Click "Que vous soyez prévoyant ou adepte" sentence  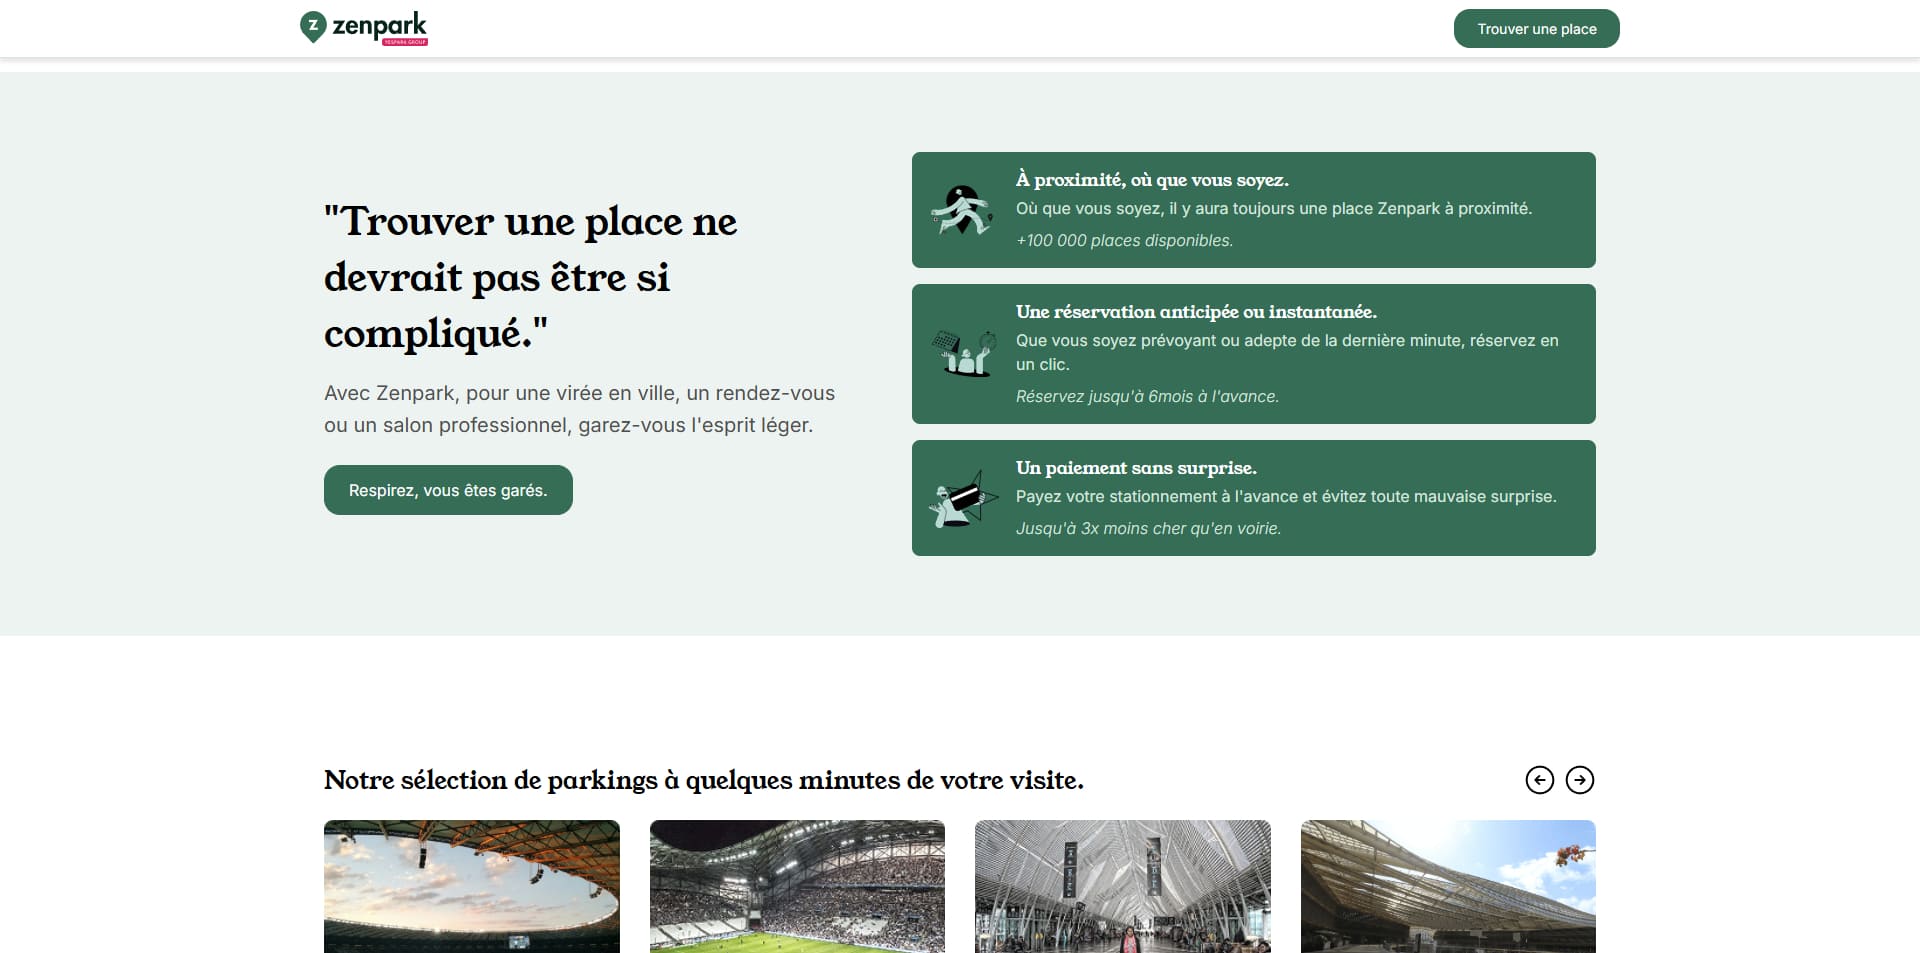tap(1287, 352)
